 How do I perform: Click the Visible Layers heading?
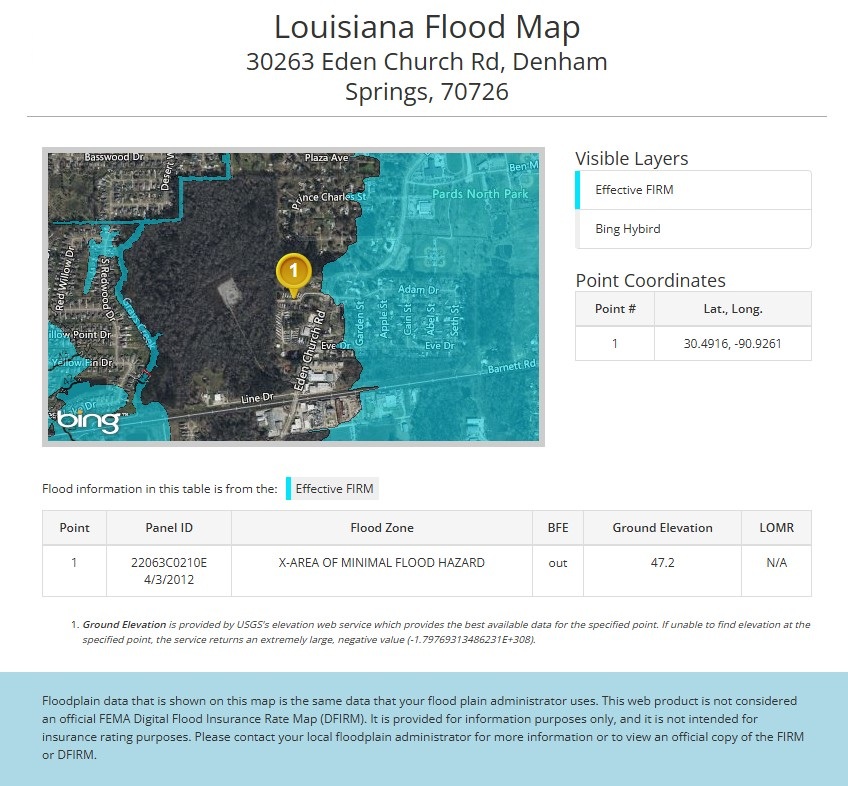pos(632,159)
